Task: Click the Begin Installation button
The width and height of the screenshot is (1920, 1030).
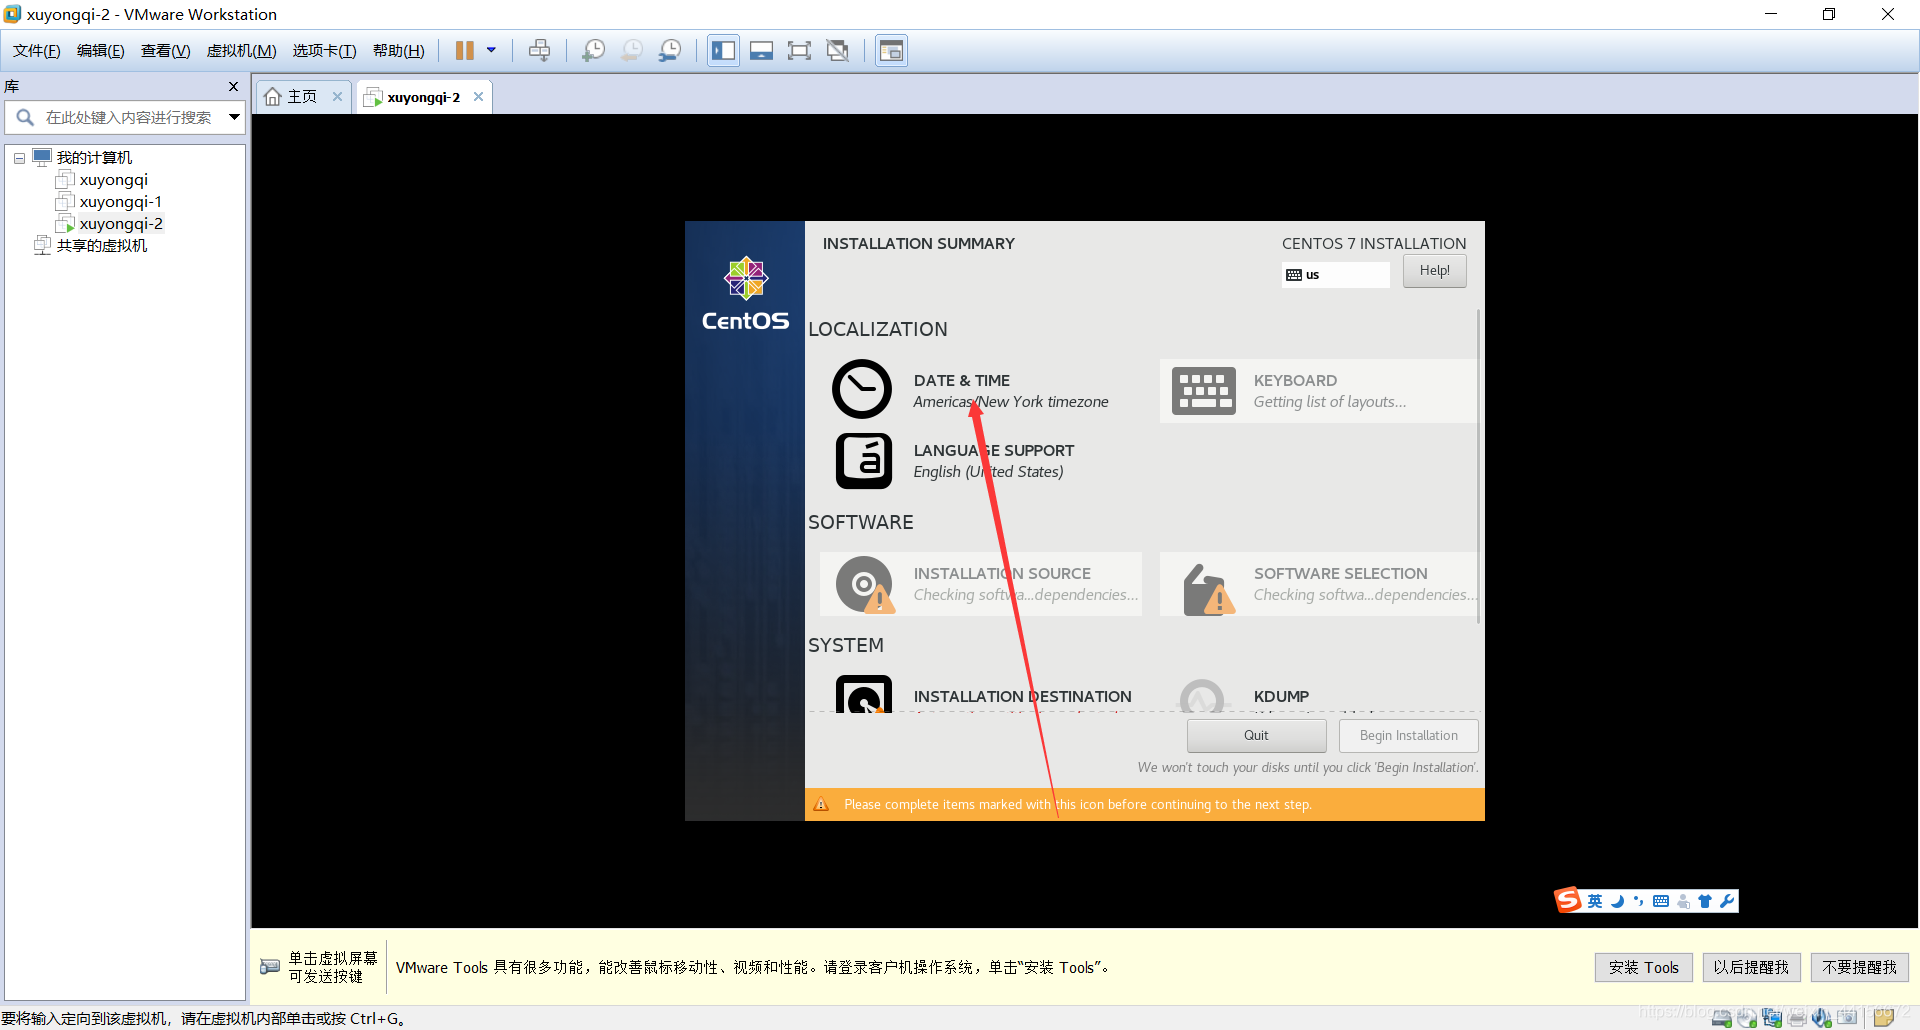Action: [x=1408, y=736]
